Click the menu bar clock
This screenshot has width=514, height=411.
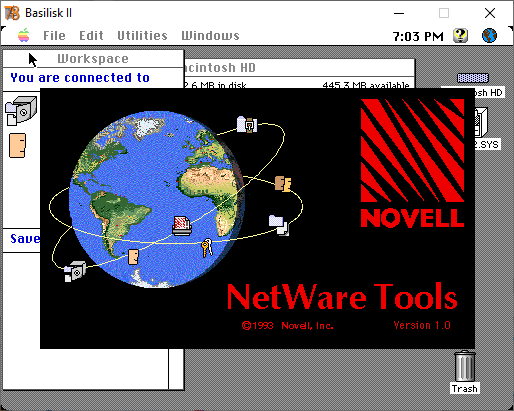click(x=418, y=36)
